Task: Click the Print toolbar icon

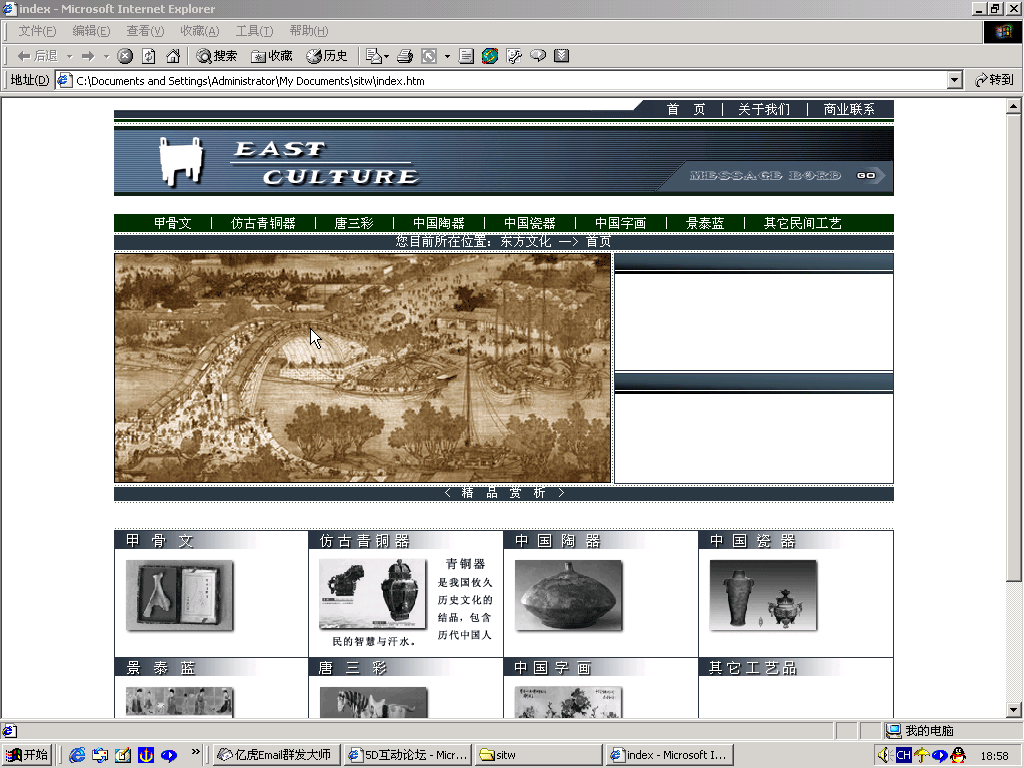Action: point(405,56)
